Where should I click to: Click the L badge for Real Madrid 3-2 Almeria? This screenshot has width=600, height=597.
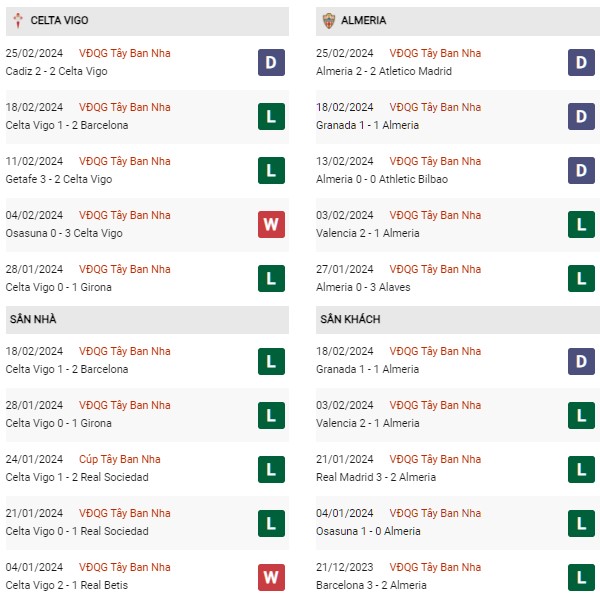[x=581, y=469]
